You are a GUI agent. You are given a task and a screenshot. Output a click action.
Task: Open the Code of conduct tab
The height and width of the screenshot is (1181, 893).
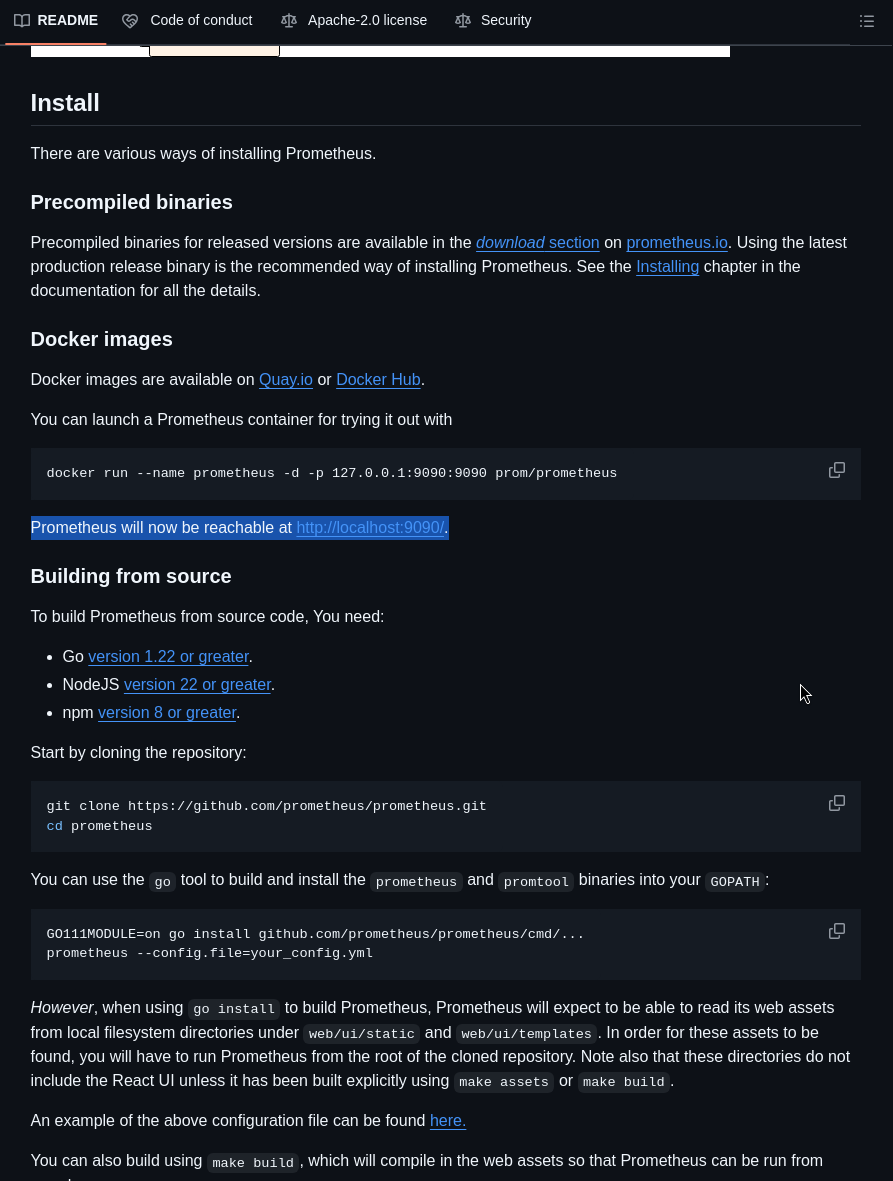point(200,21)
